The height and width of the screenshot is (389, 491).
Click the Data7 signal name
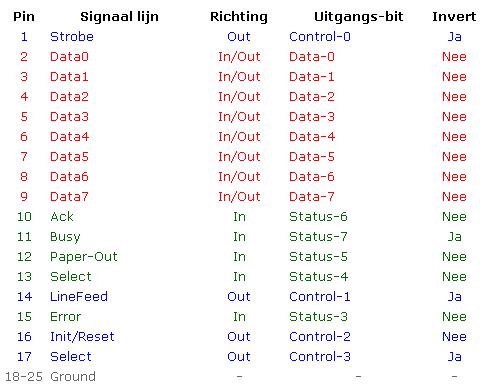[69, 197]
